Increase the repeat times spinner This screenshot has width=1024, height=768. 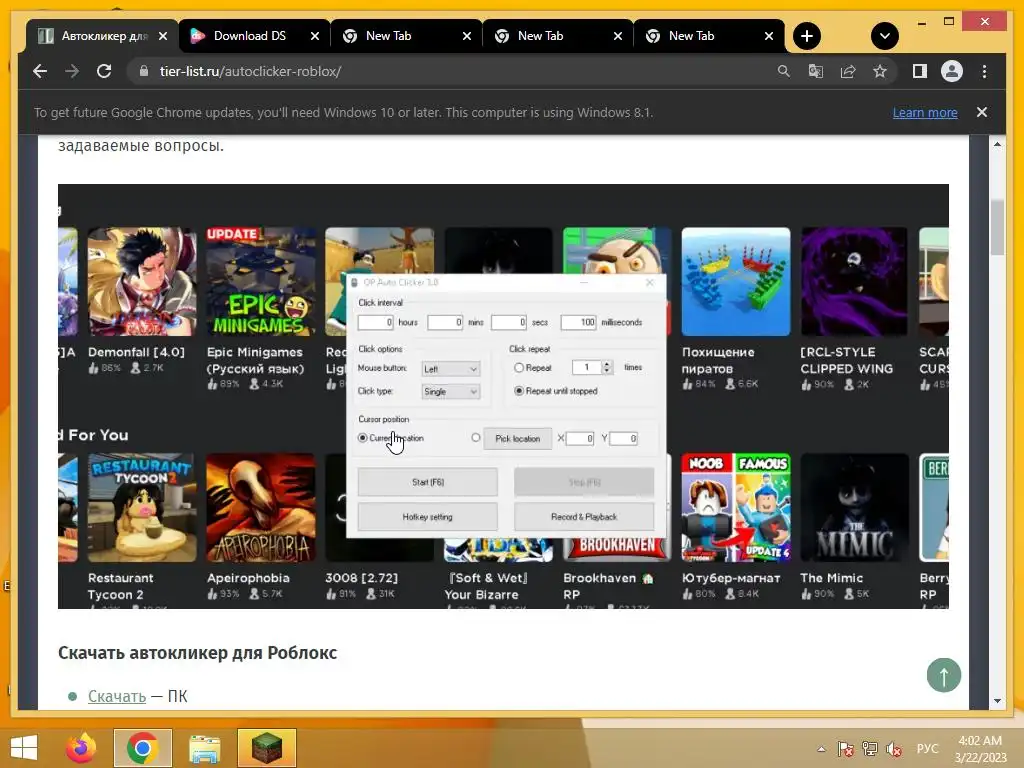(607, 364)
